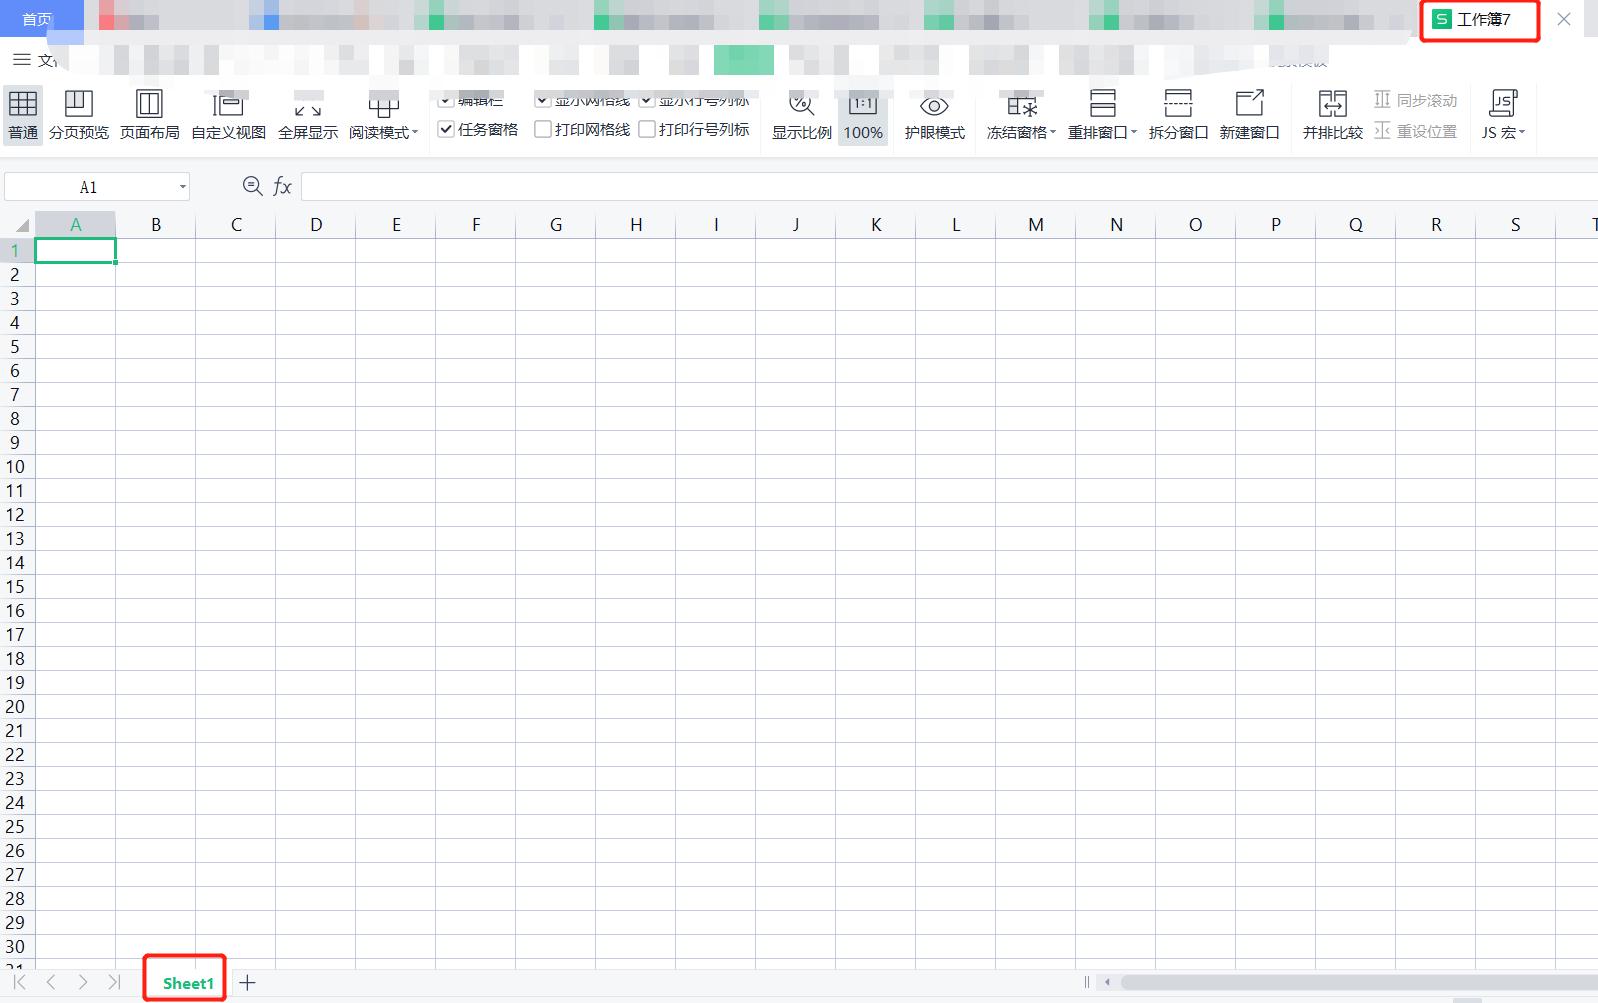Click the horizontal scrollbar left arrow
This screenshot has height=1003, width=1598.
1107,982
